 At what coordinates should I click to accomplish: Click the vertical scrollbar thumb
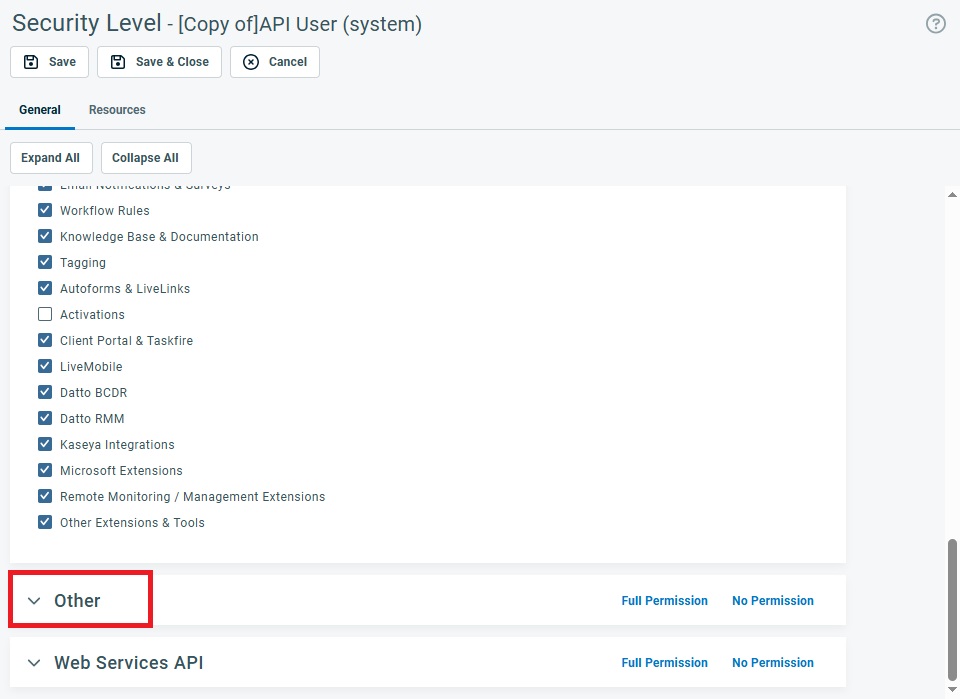pyautogui.click(x=952, y=608)
